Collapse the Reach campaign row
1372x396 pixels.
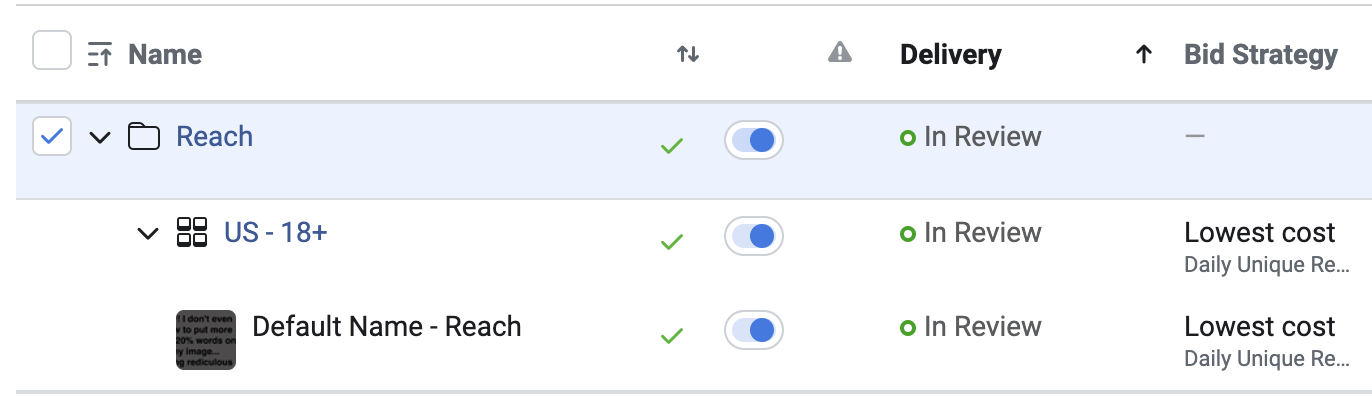click(99, 138)
